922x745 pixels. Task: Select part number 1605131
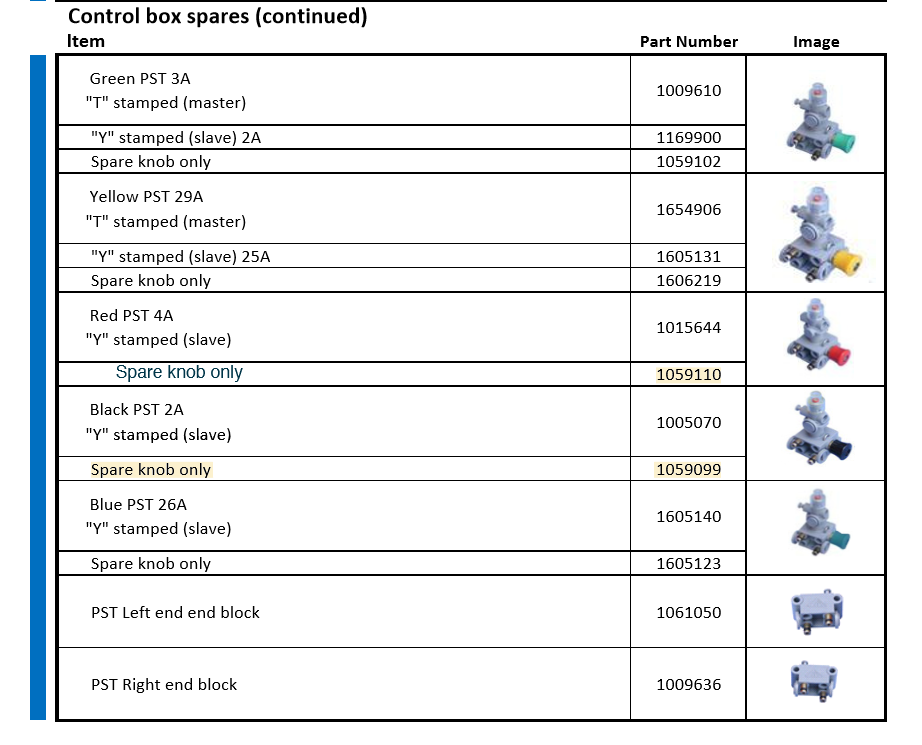[689, 257]
